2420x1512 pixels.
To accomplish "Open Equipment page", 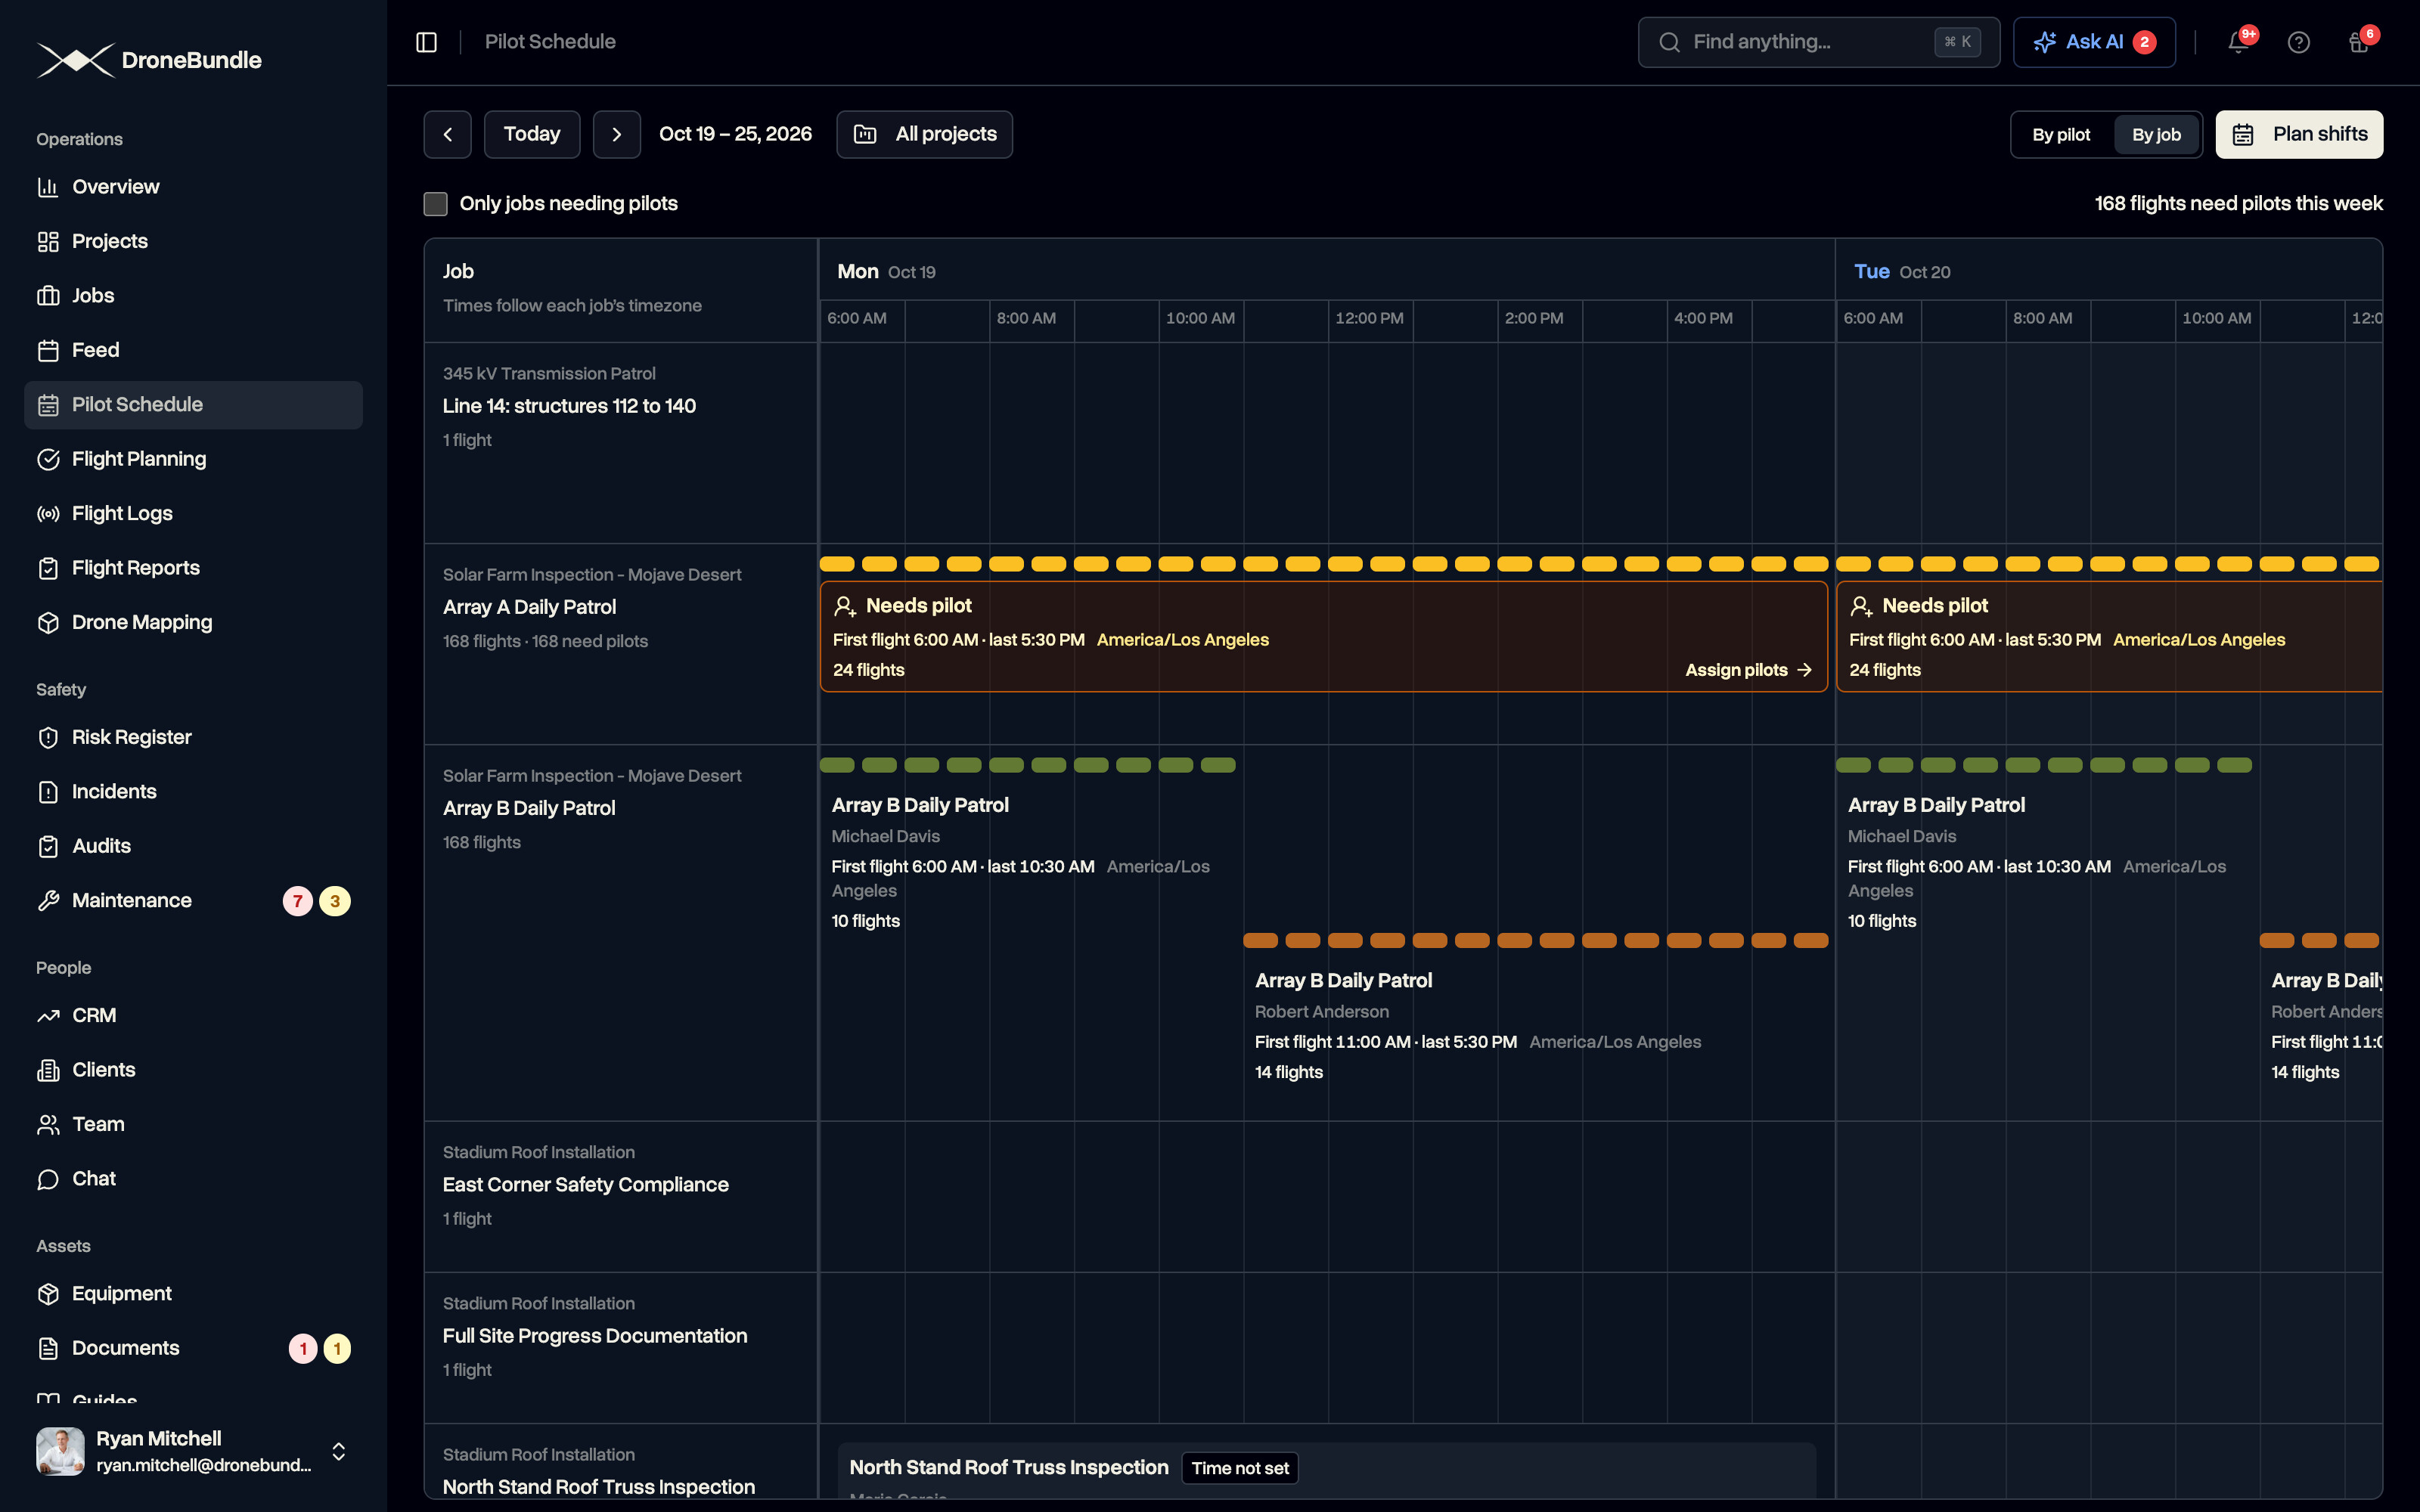I will coord(193,1294).
